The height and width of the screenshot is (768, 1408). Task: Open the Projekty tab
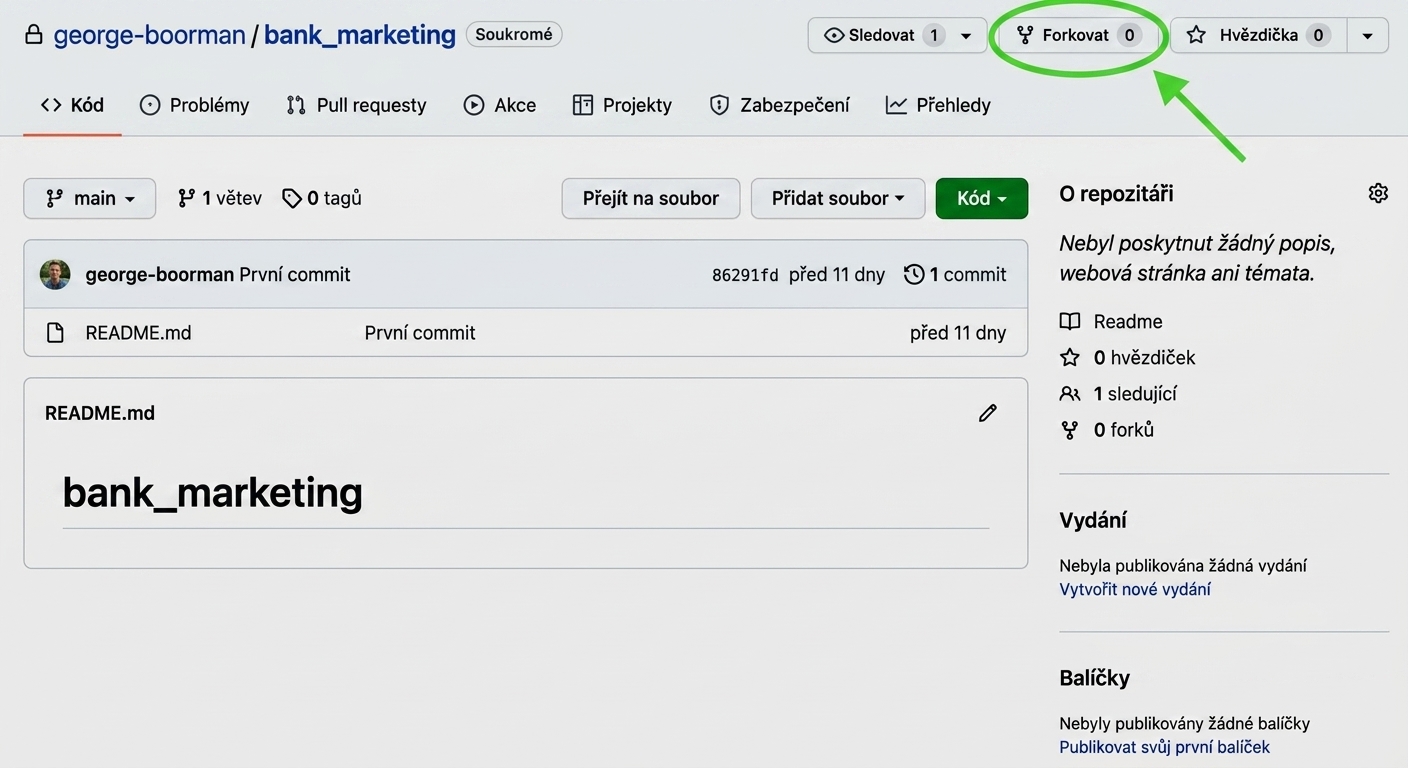tap(622, 105)
